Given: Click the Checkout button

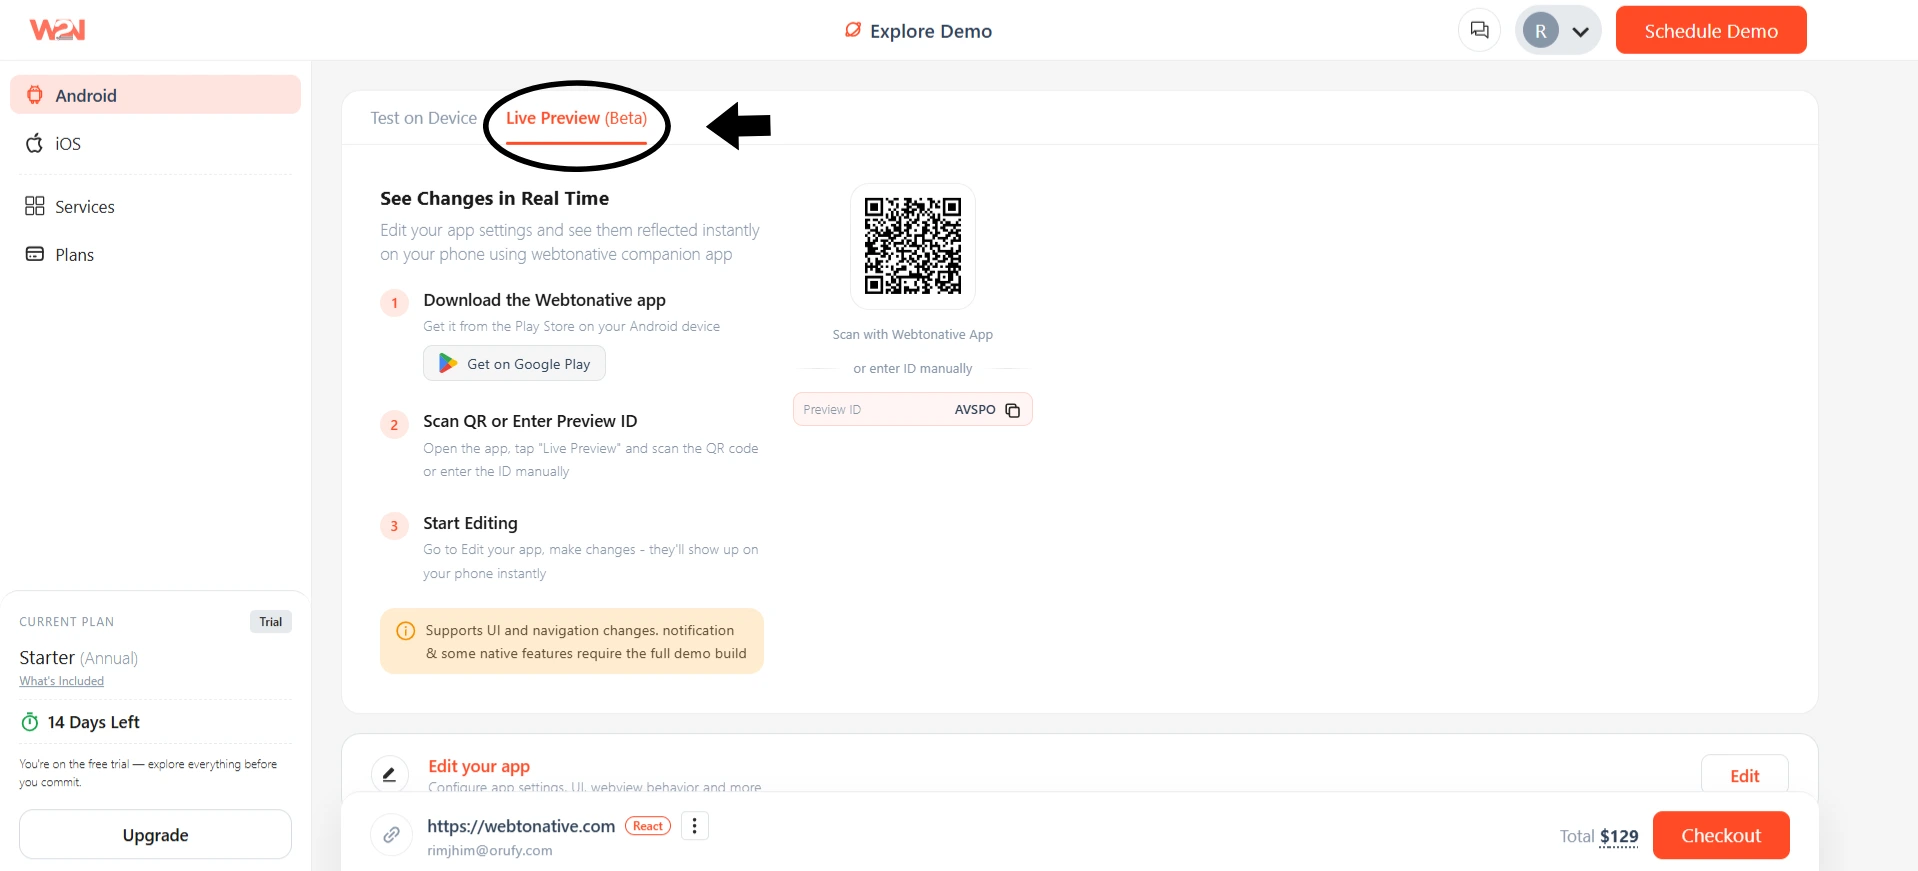Looking at the screenshot, I should coord(1721,835).
